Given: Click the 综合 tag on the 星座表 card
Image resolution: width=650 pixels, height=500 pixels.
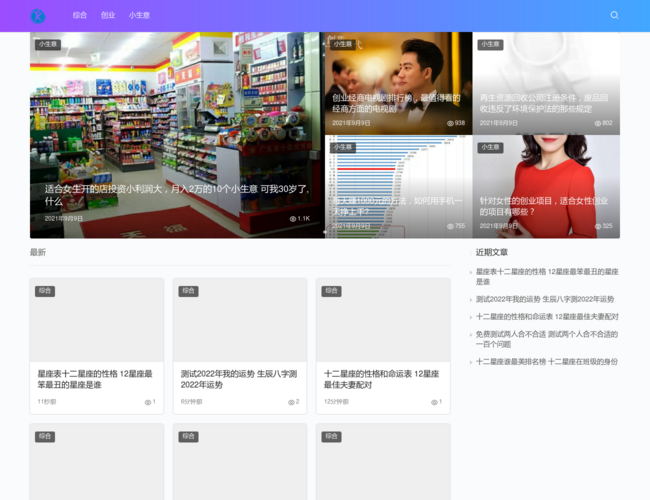Looking at the screenshot, I should pos(45,291).
